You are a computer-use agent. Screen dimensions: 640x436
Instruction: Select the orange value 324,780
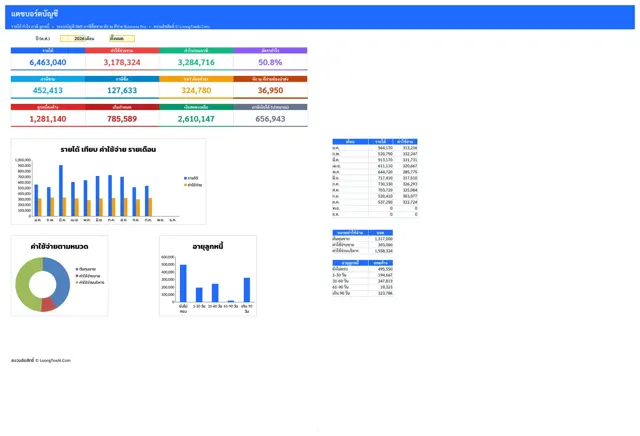(196, 91)
